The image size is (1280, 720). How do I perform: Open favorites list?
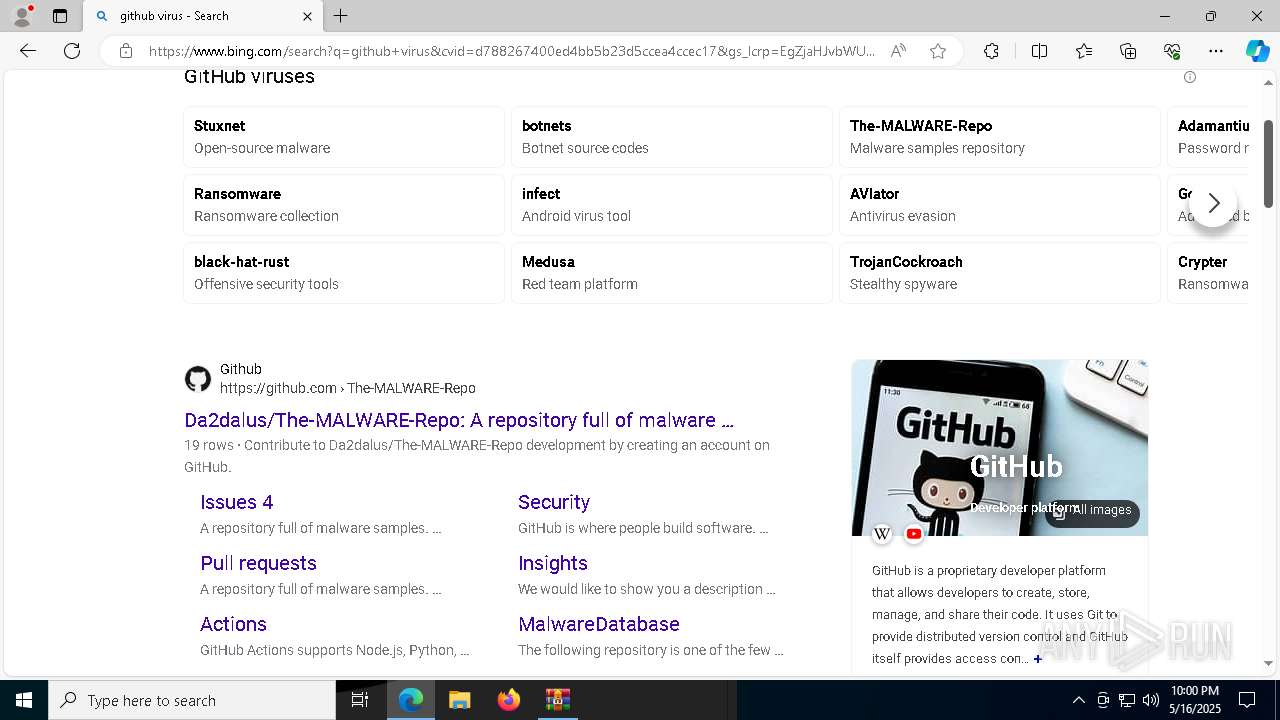[x=1084, y=51]
